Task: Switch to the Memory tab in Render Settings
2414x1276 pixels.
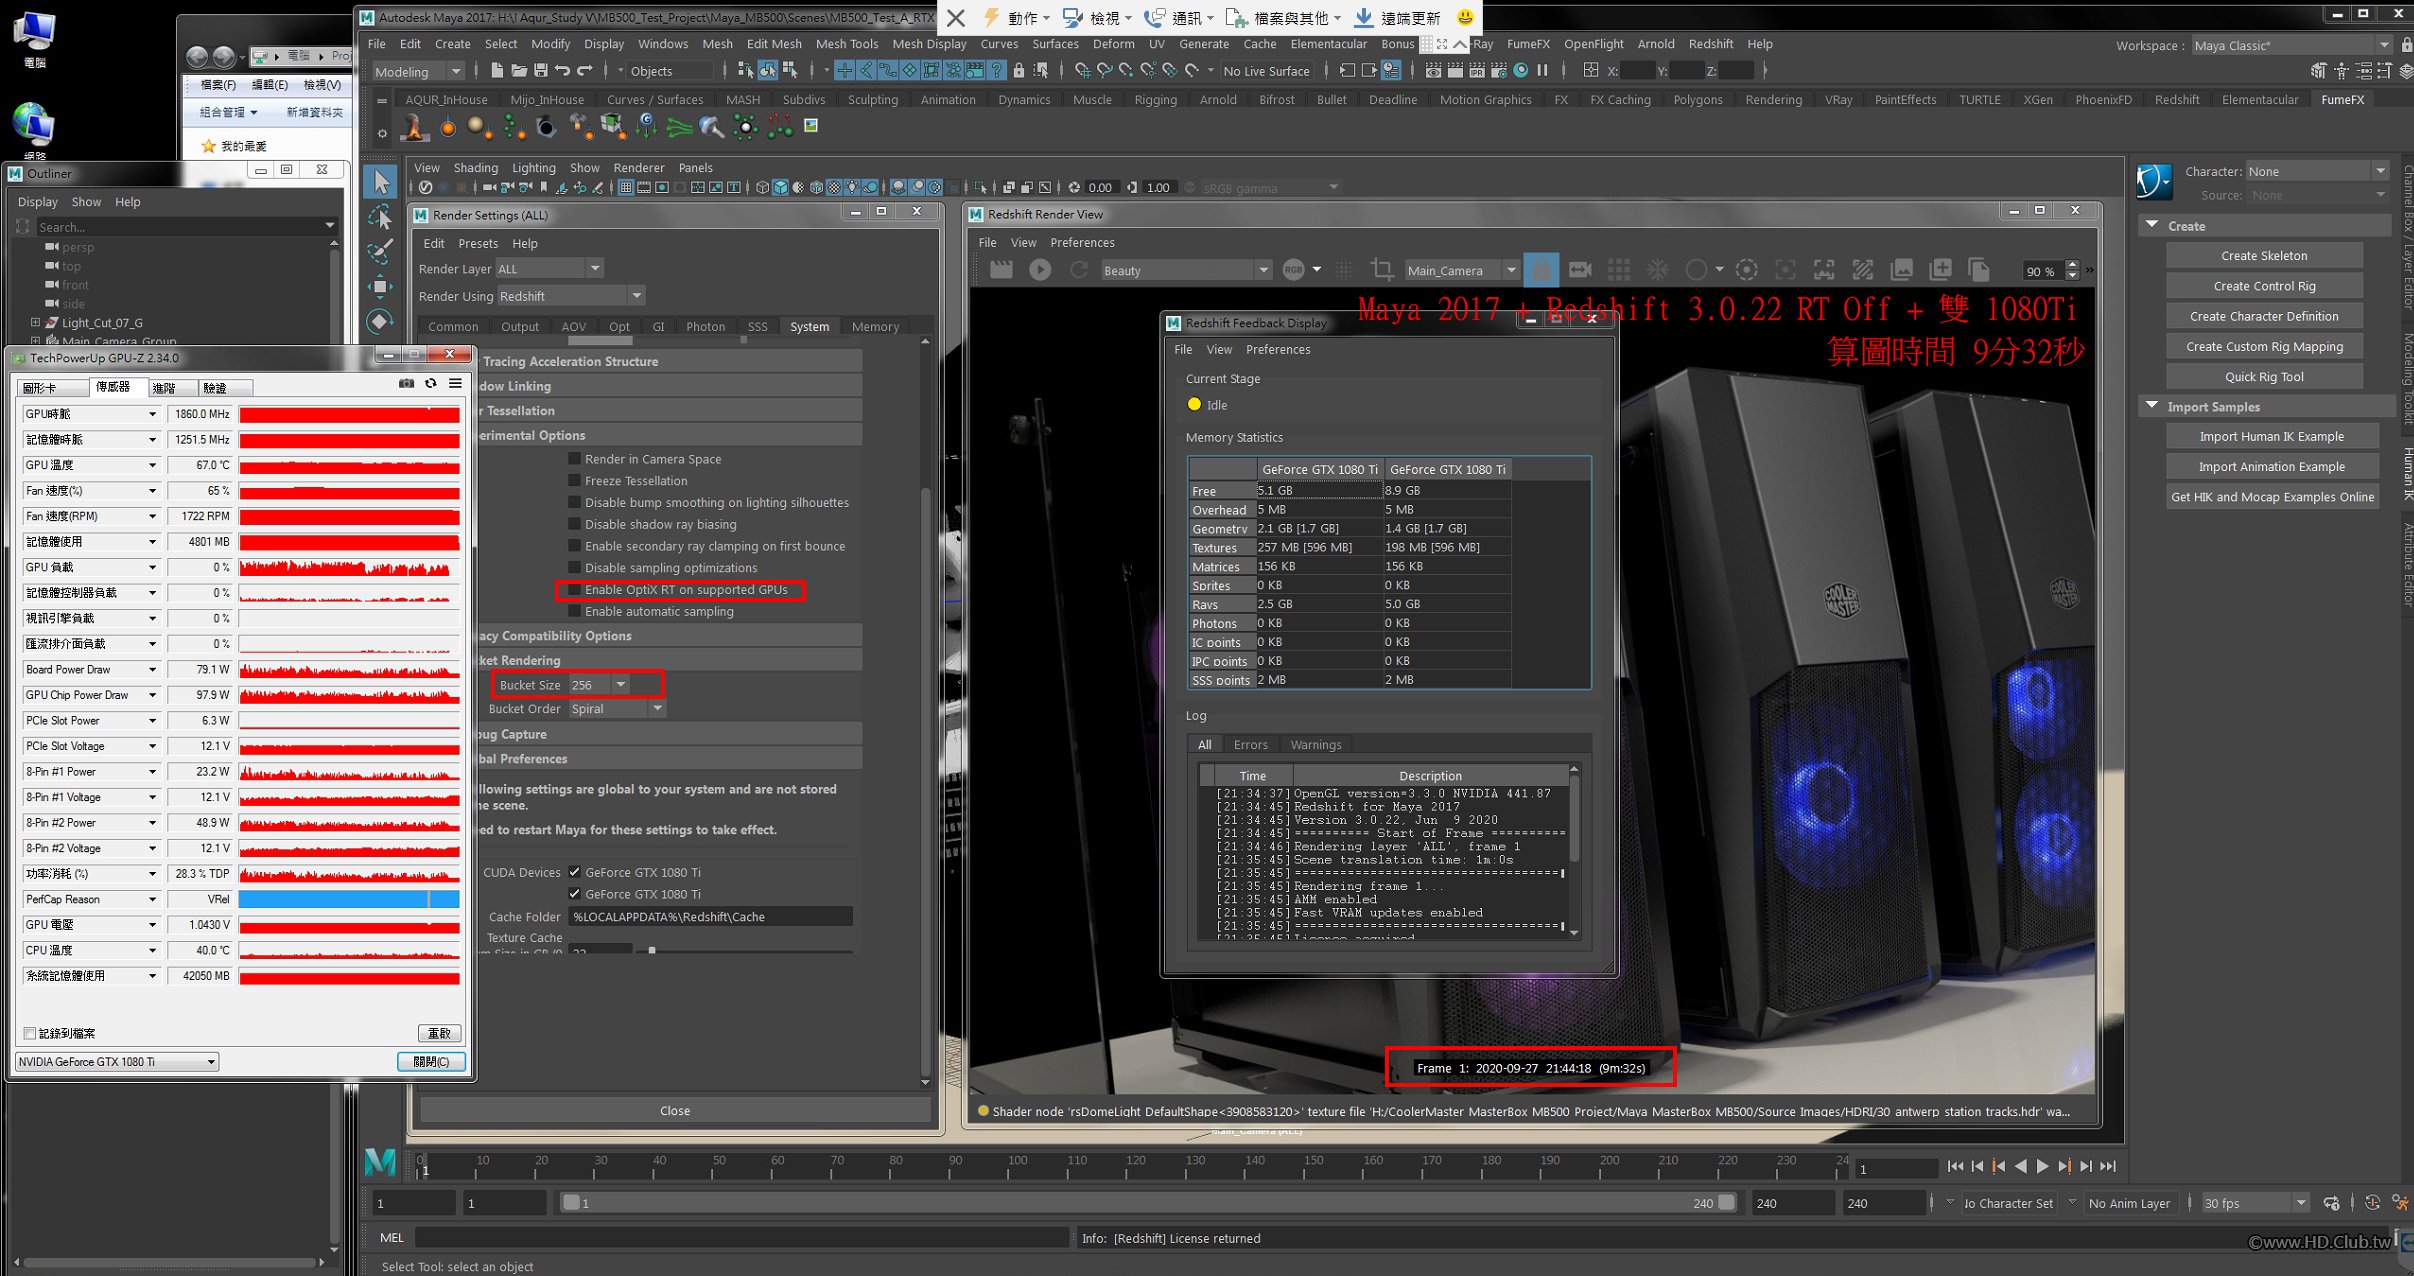Action: click(x=875, y=327)
